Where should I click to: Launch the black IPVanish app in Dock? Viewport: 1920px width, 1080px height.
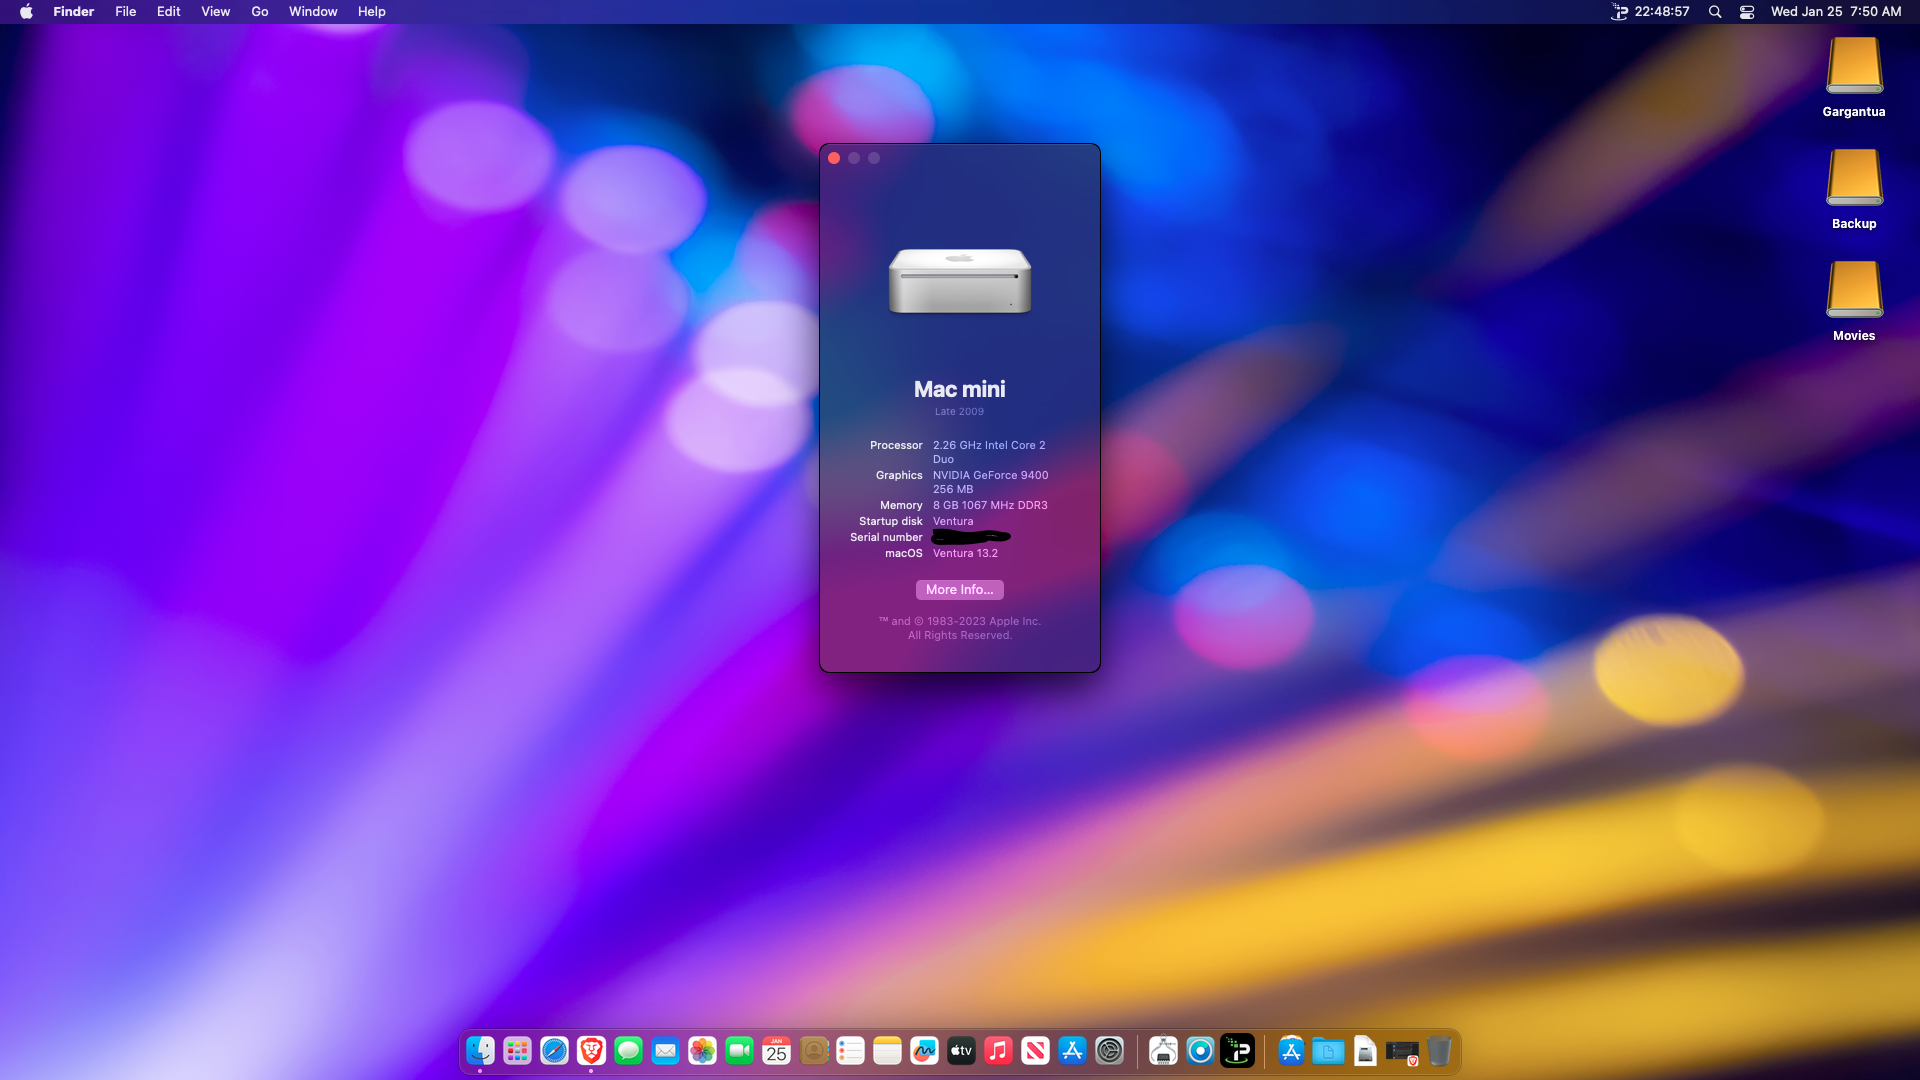coord(1237,1051)
